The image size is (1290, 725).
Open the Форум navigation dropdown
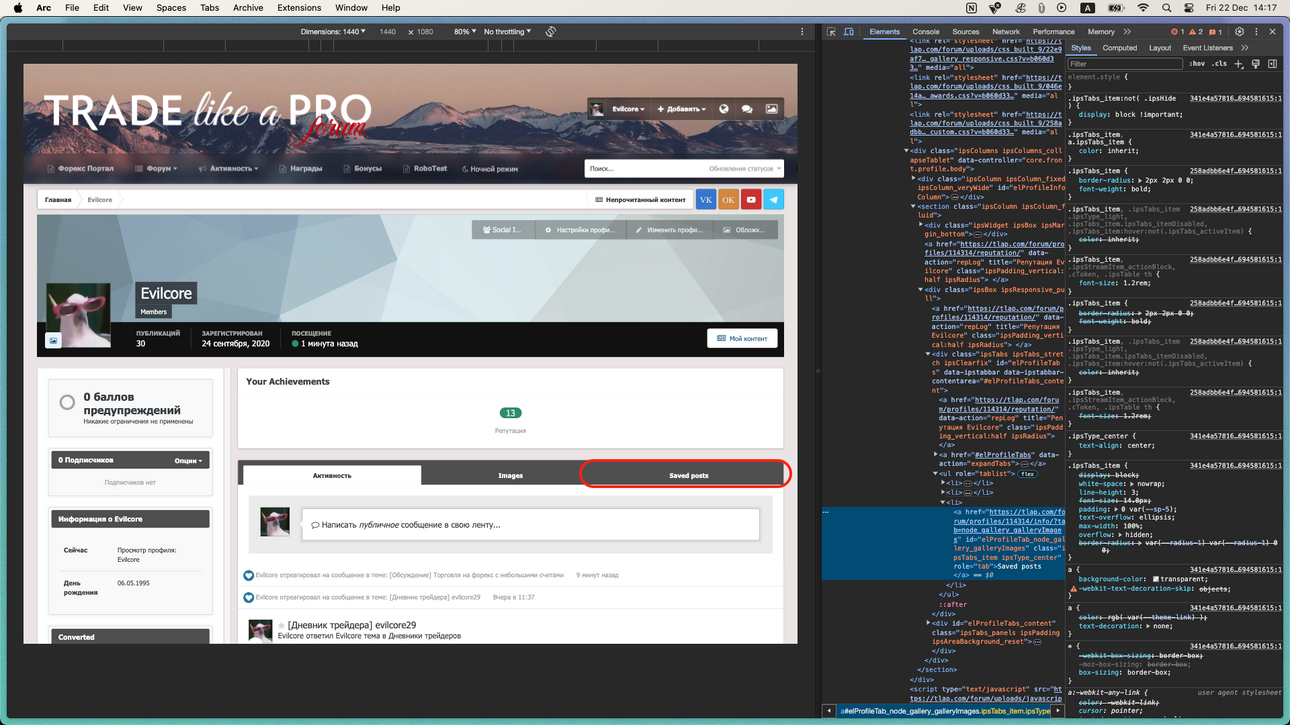[x=156, y=169]
